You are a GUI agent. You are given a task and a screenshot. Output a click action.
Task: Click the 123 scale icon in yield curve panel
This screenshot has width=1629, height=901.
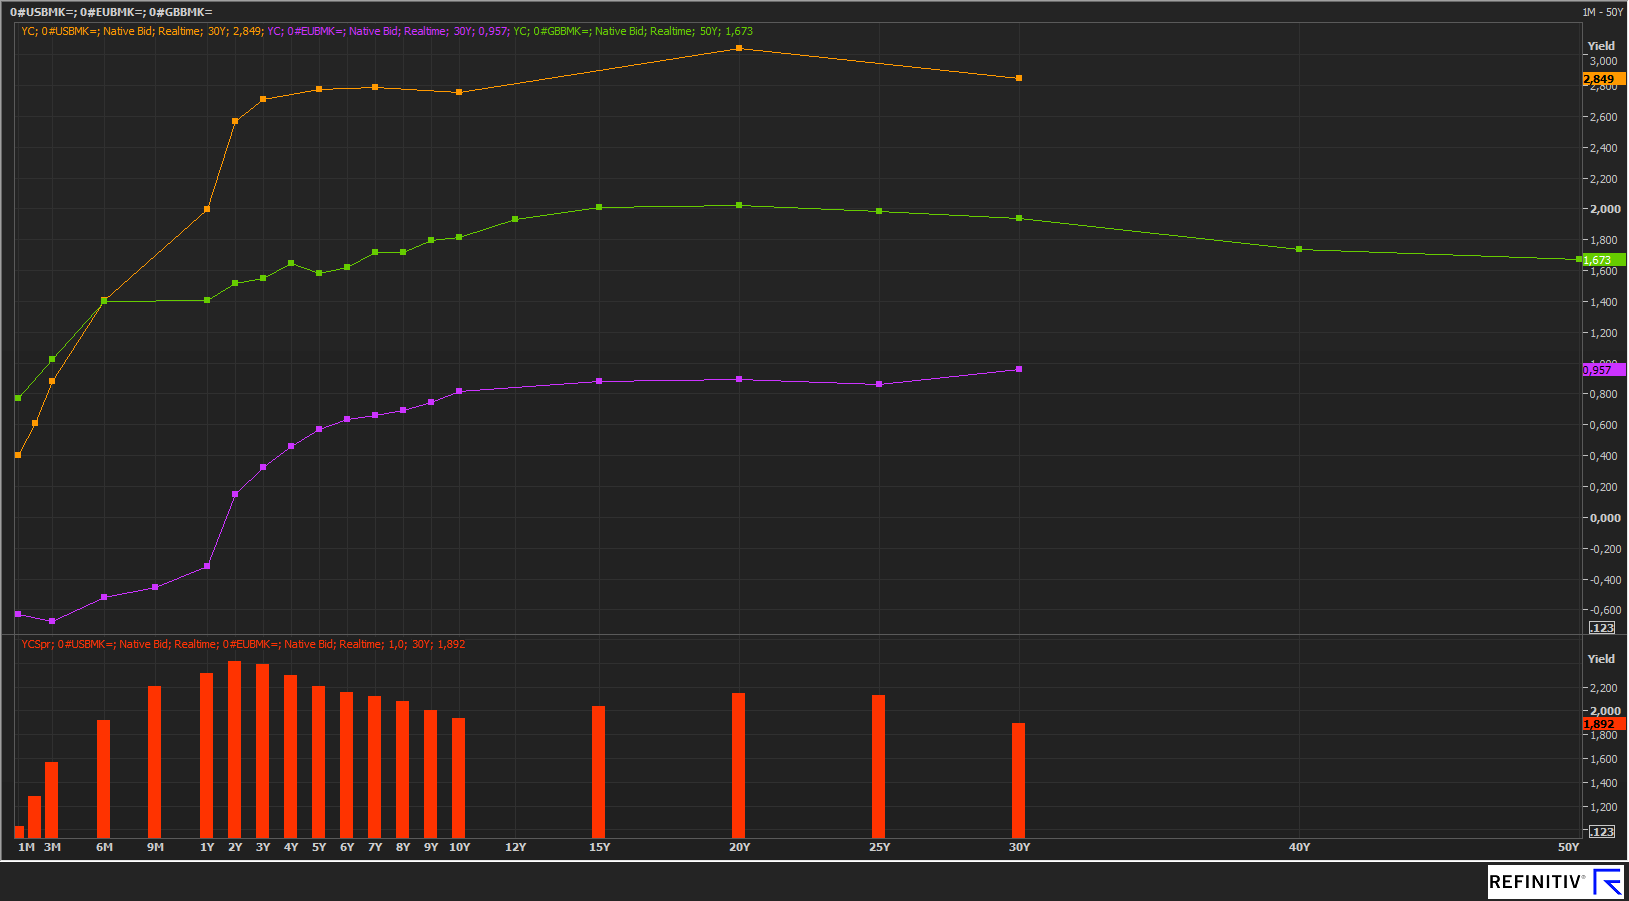click(x=1602, y=628)
